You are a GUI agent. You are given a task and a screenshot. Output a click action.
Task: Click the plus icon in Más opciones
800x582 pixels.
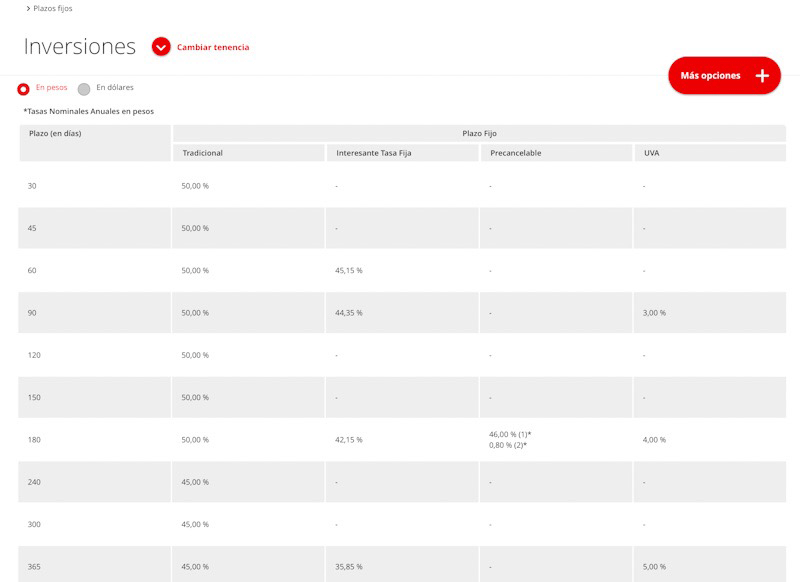(761, 76)
